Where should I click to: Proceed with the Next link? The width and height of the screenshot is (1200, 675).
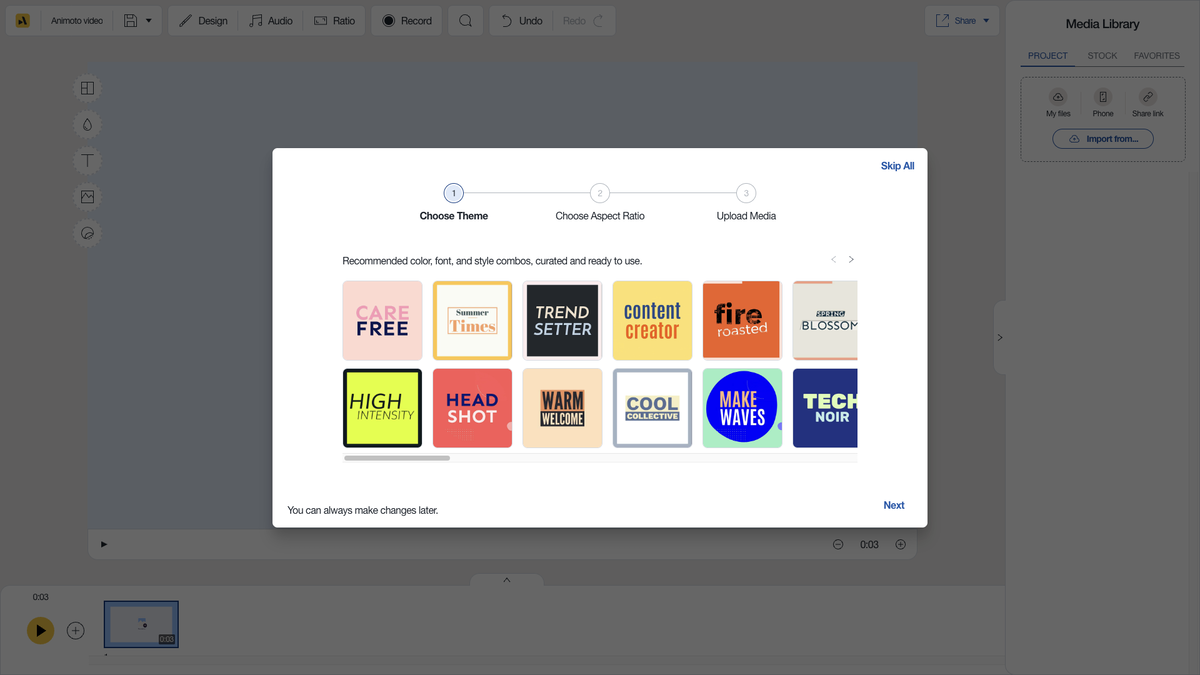pyautogui.click(x=893, y=505)
